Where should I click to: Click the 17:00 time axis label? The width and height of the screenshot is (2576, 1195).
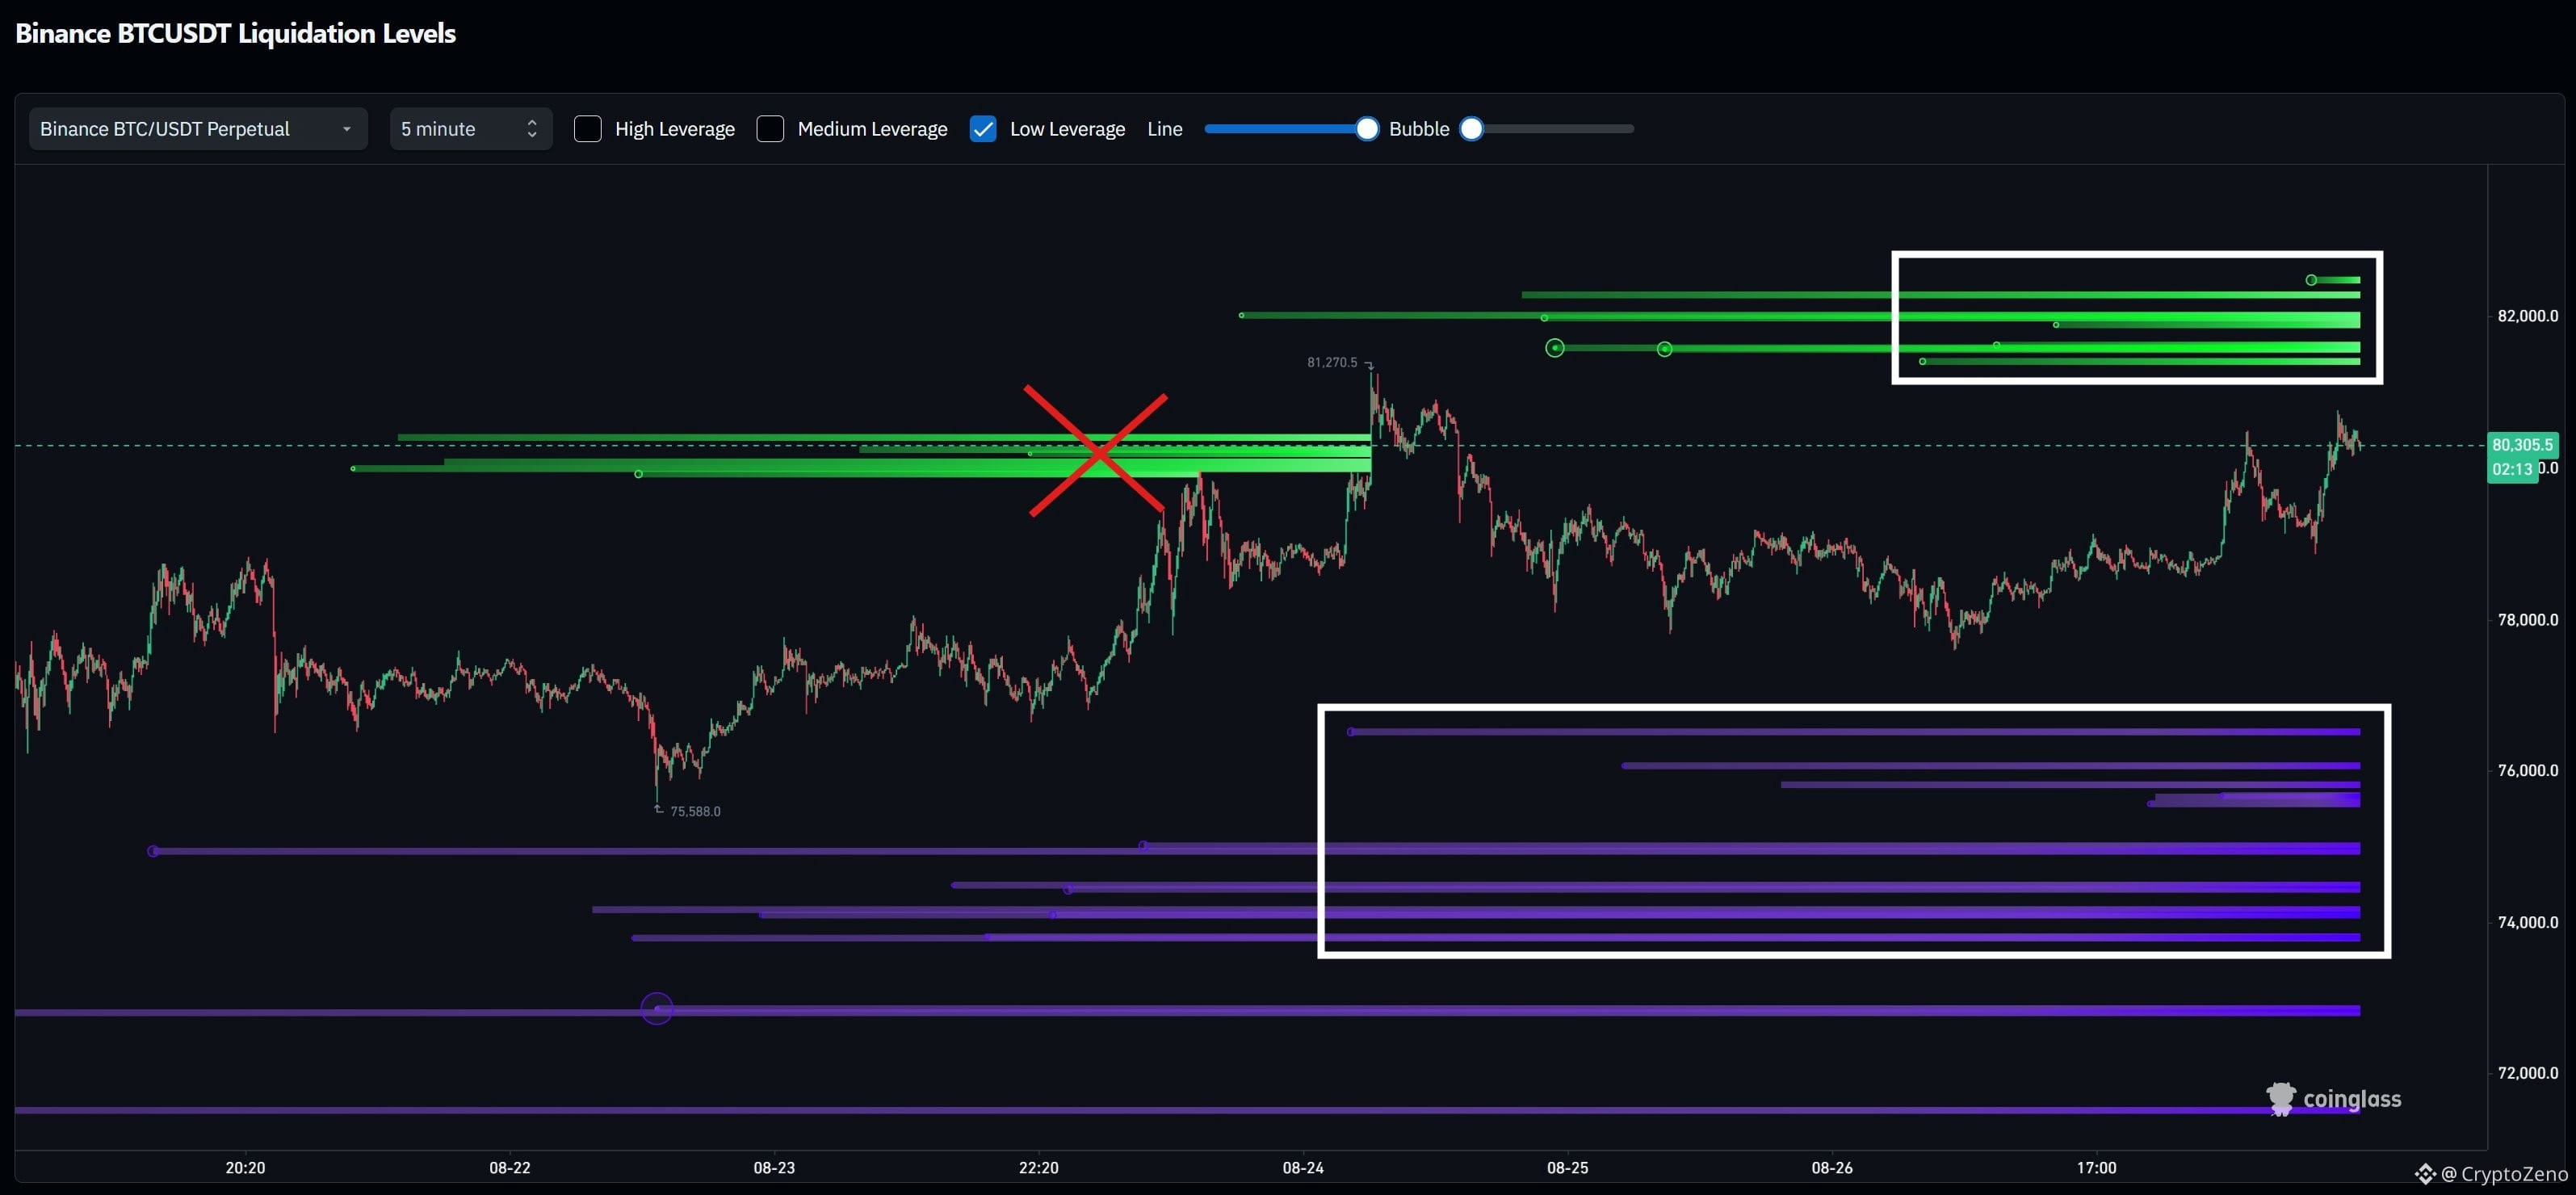(2096, 1168)
